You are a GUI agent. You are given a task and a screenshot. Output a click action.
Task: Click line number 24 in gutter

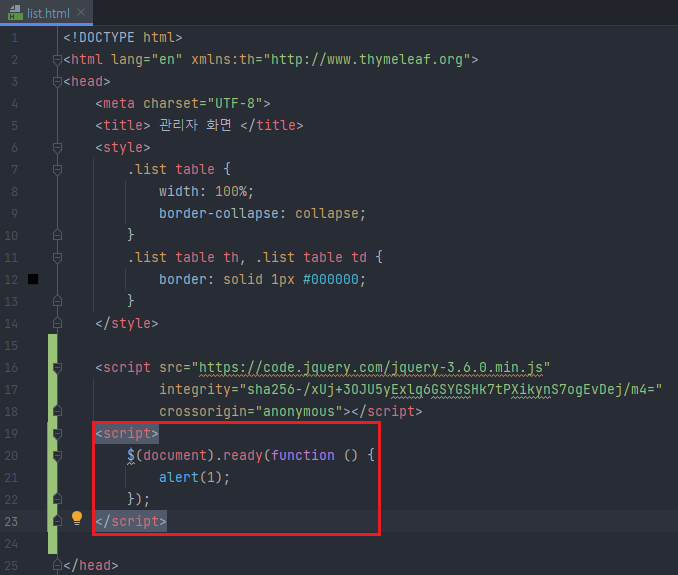pyautogui.click(x=11, y=544)
